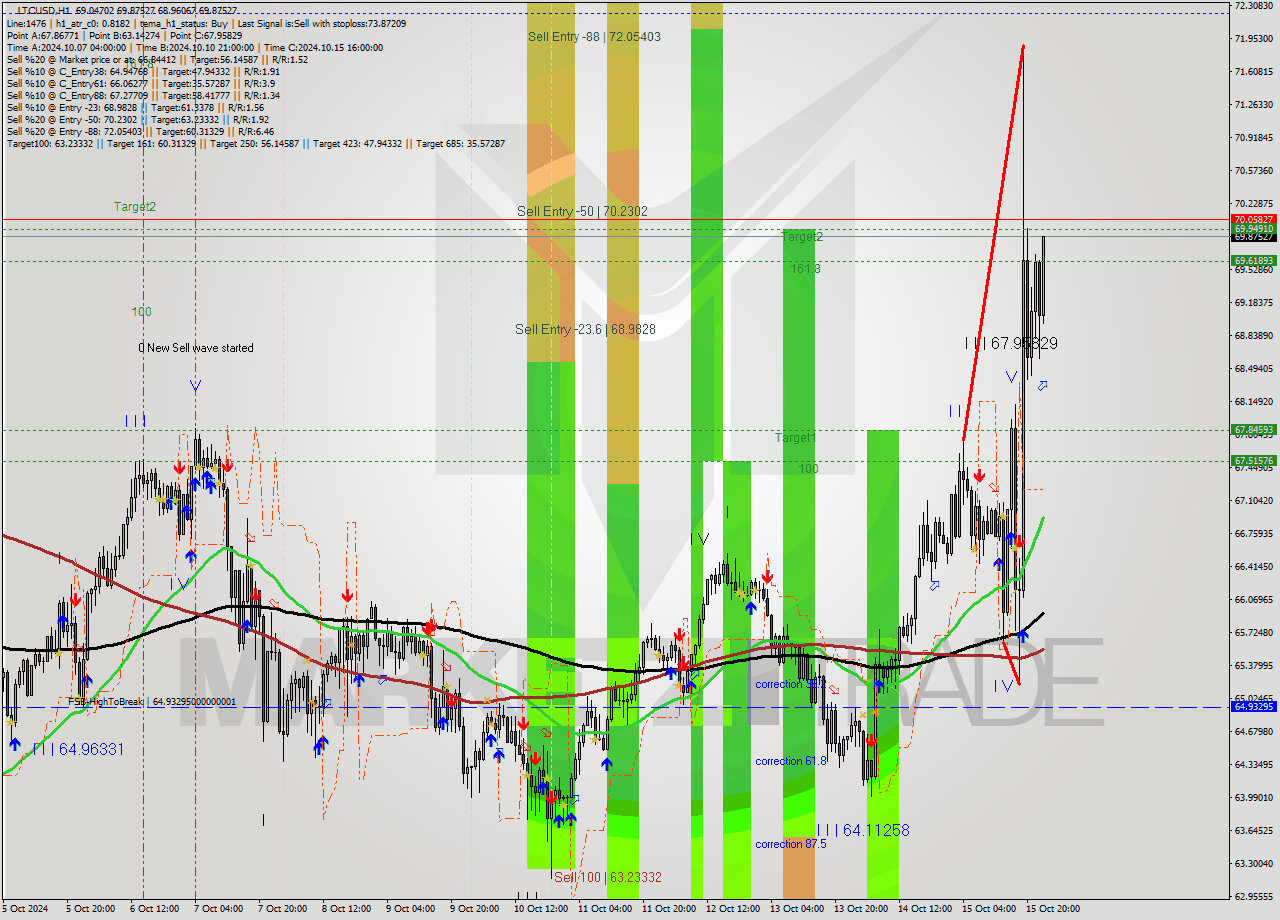Click the '5 Oct 2024' time axis label
1280x920 pixels.
24,909
